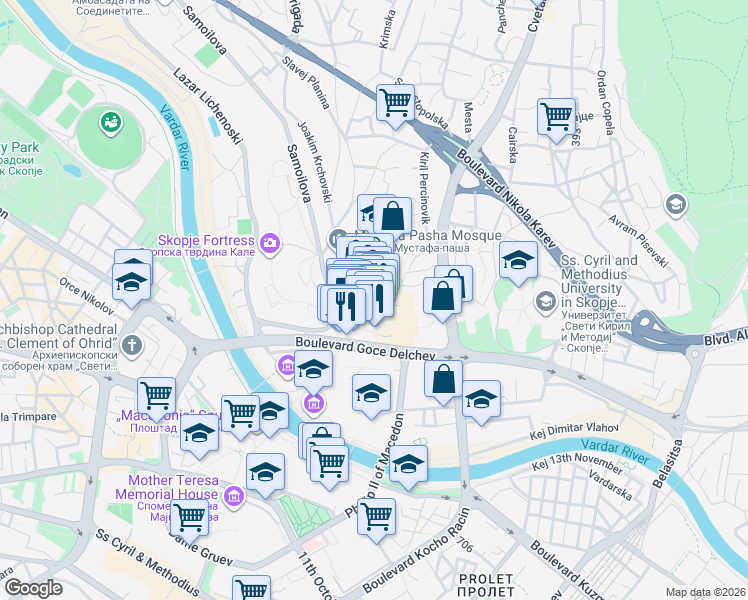
Task: Click the 'Lazar Lichenoski' street label
Action: 207,106
